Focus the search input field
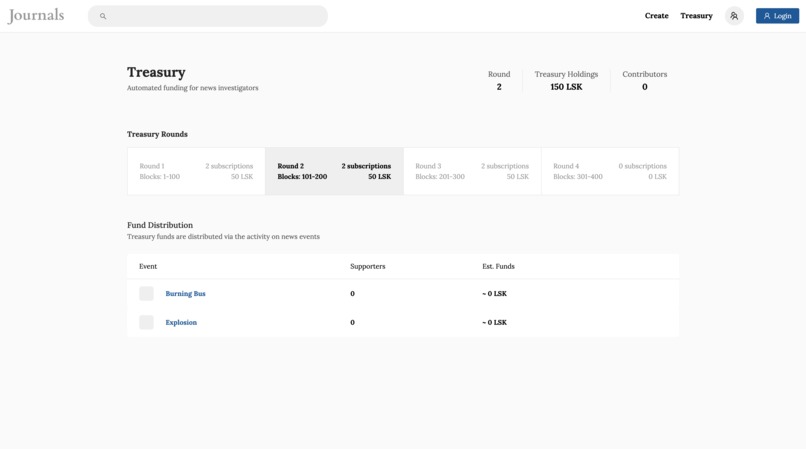806x449 pixels. tap(215, 16)
